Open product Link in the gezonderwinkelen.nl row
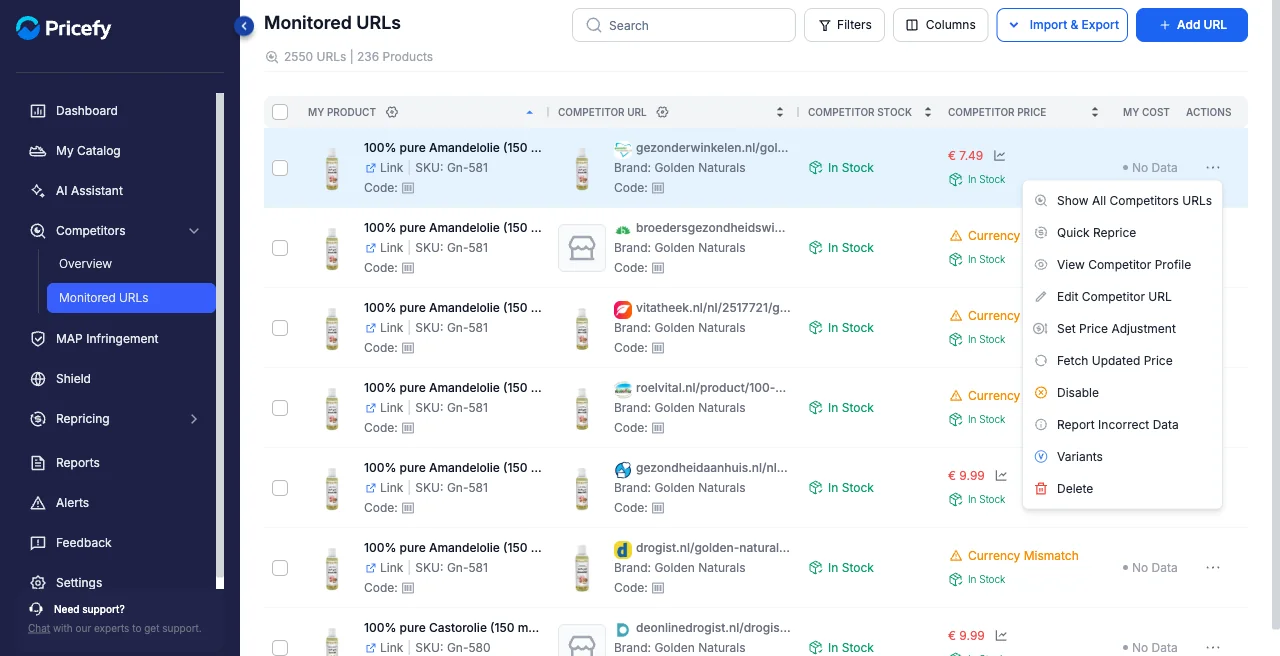This screenshot has width=1280, height=656. 384,168
